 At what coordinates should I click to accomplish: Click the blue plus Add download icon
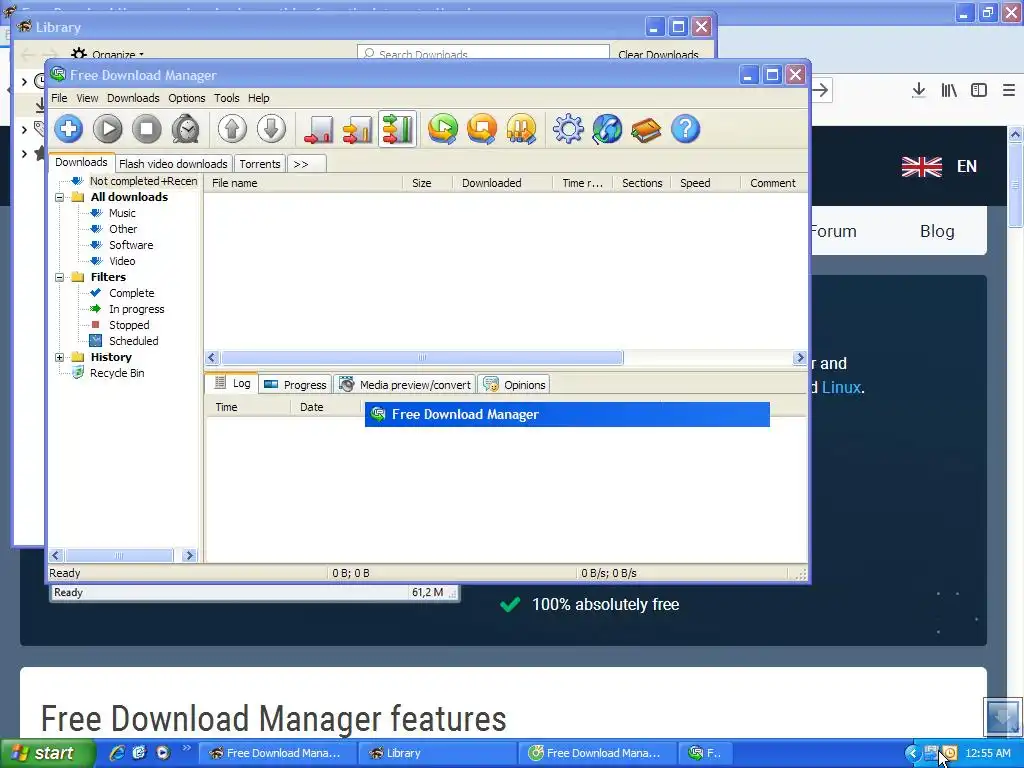69,129
